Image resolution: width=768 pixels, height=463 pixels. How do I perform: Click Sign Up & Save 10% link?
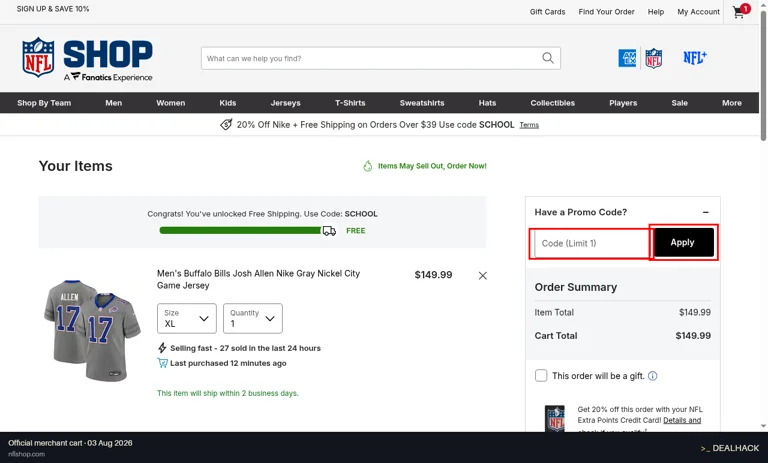coord(53,9)
